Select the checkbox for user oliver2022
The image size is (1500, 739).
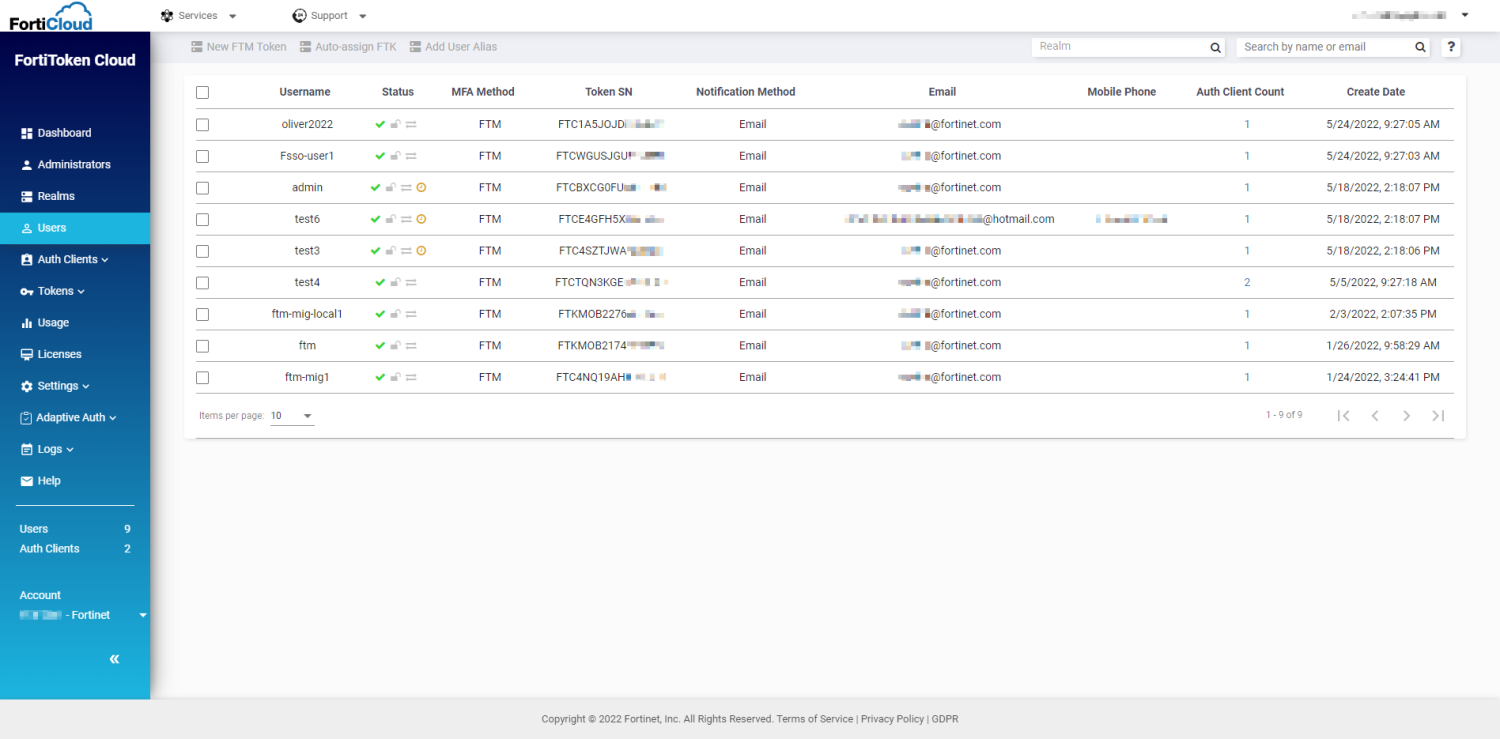[x=203, y=124]
